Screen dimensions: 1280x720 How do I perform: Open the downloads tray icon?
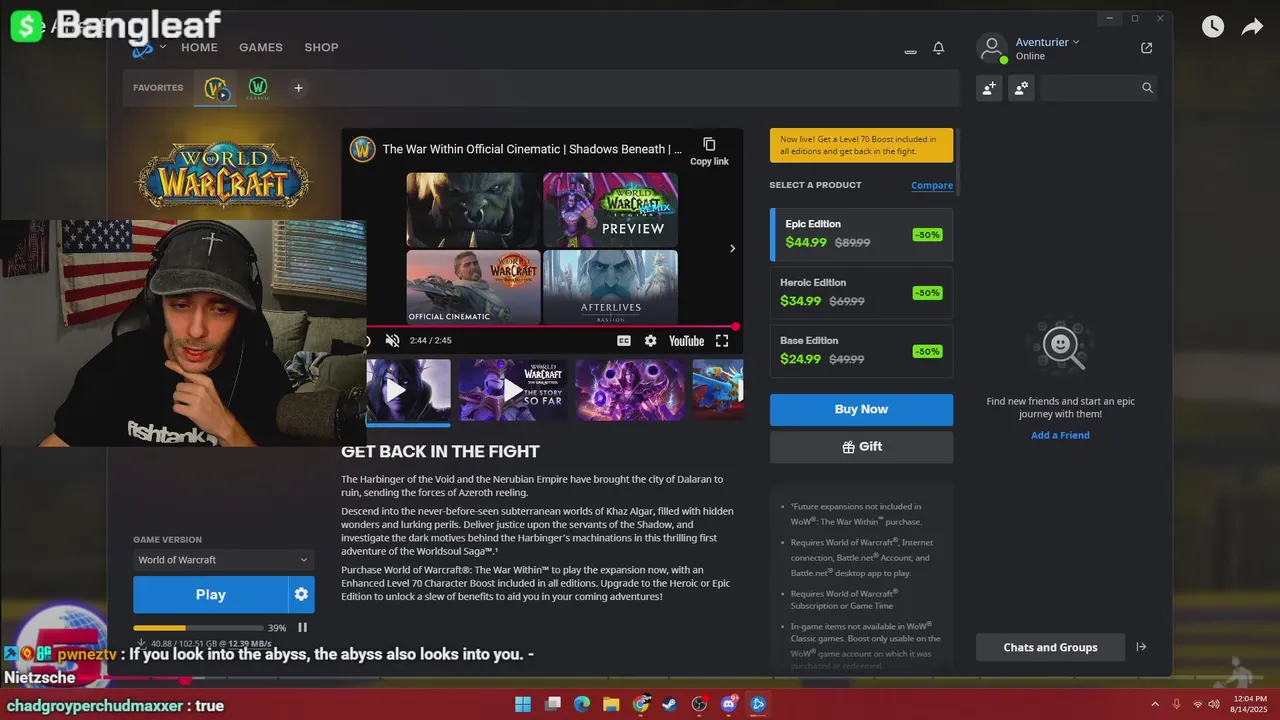tap(910, 50)
